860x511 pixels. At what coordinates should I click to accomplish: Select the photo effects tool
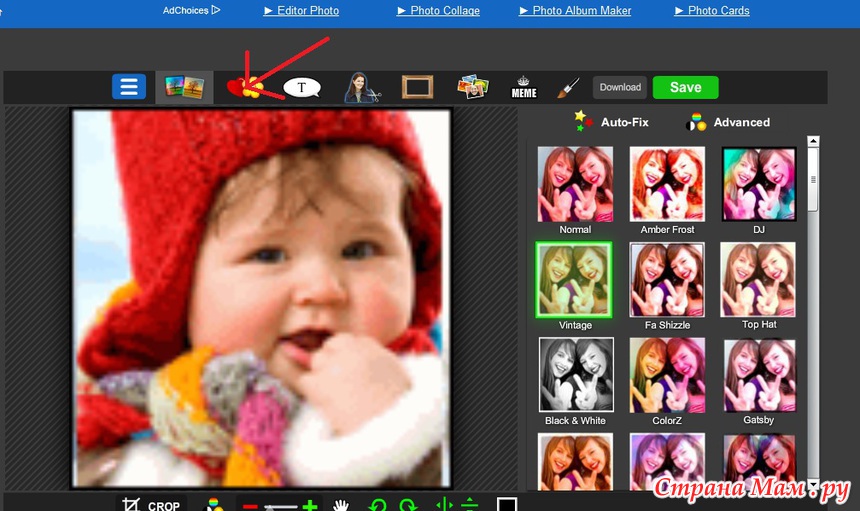click(184, 87)
